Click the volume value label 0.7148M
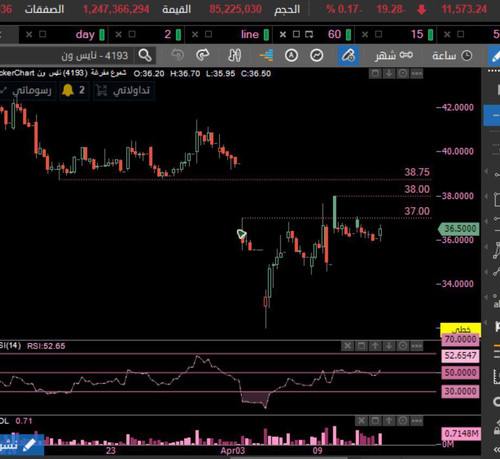 click(461, 434)
